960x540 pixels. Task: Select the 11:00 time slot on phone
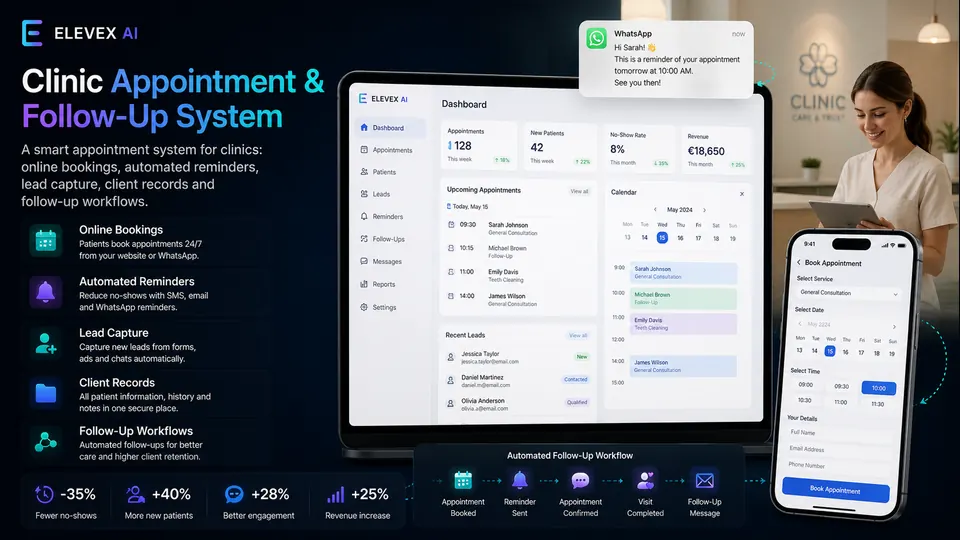click(x=841, y=402)
